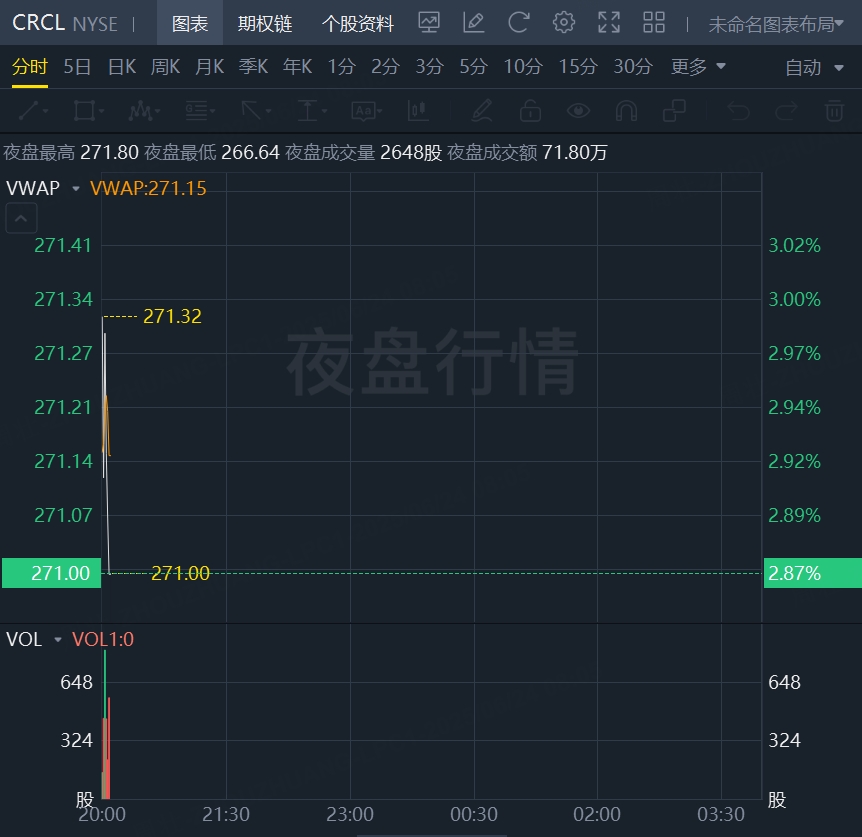The width and height of the screenshot is (862, 837).
Task: Select the candlestick marker tool
Action: (x=418, y=111)
